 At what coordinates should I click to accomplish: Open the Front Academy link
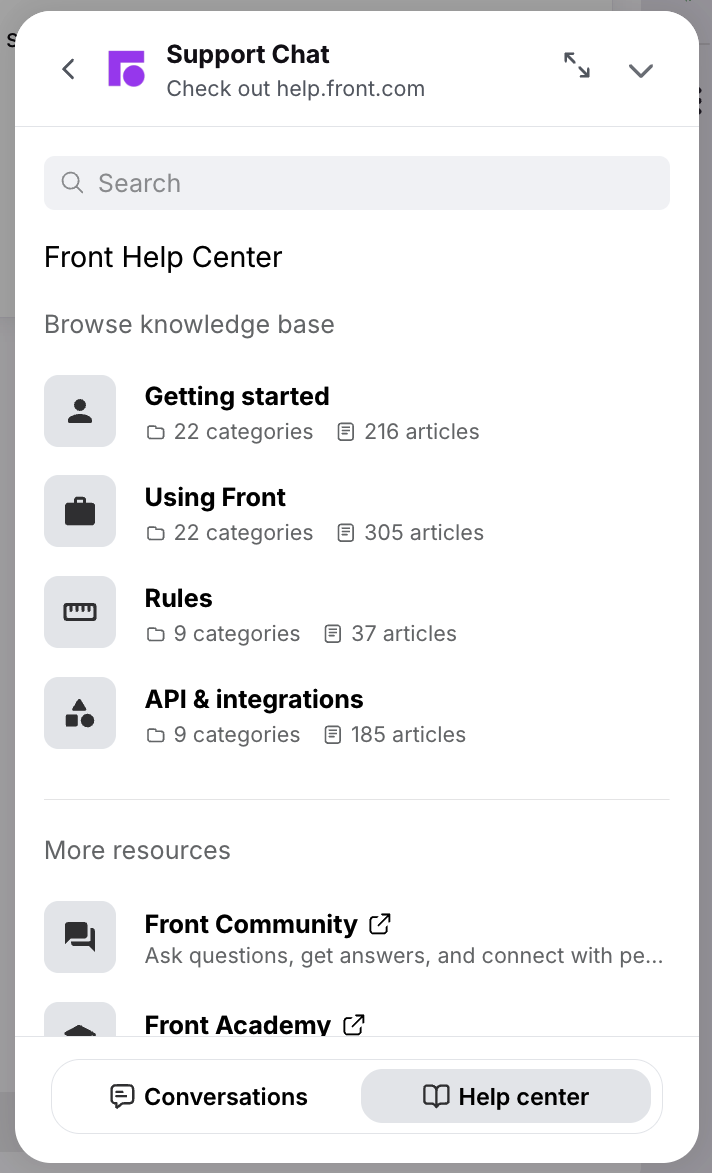pyautogui.click(x=238, y=1025)
